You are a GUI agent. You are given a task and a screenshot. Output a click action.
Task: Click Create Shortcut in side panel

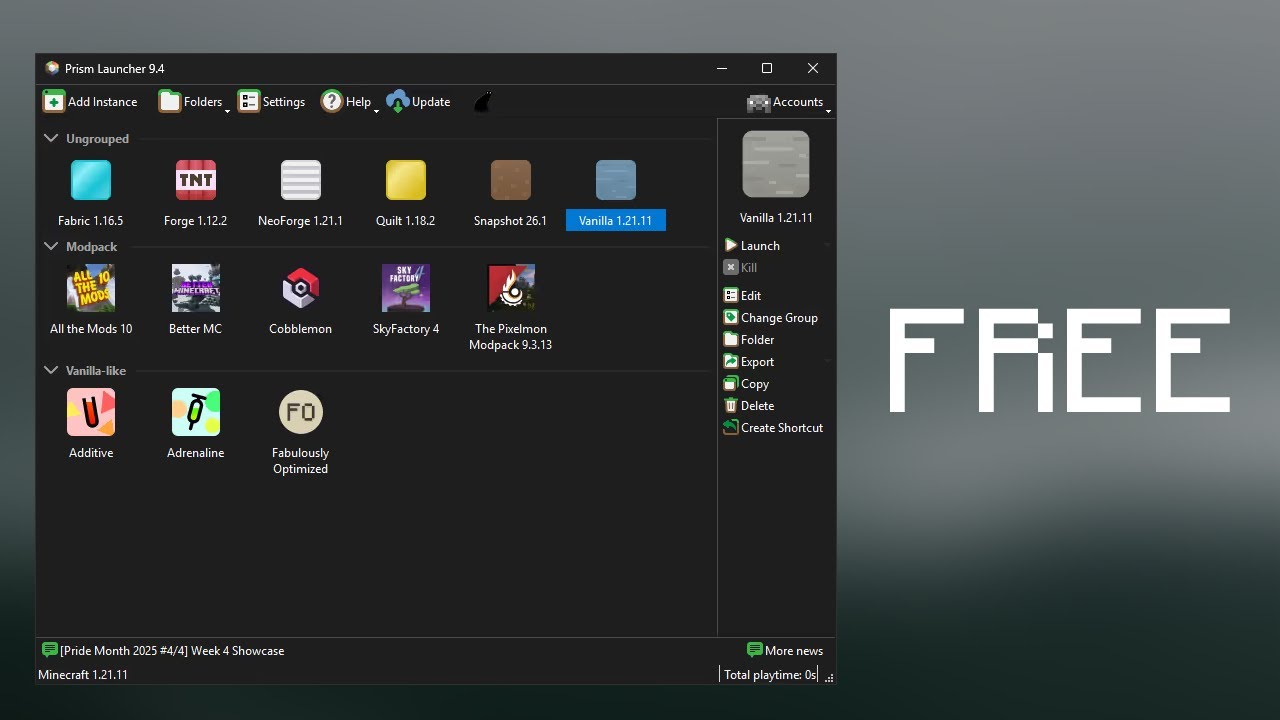773,427
